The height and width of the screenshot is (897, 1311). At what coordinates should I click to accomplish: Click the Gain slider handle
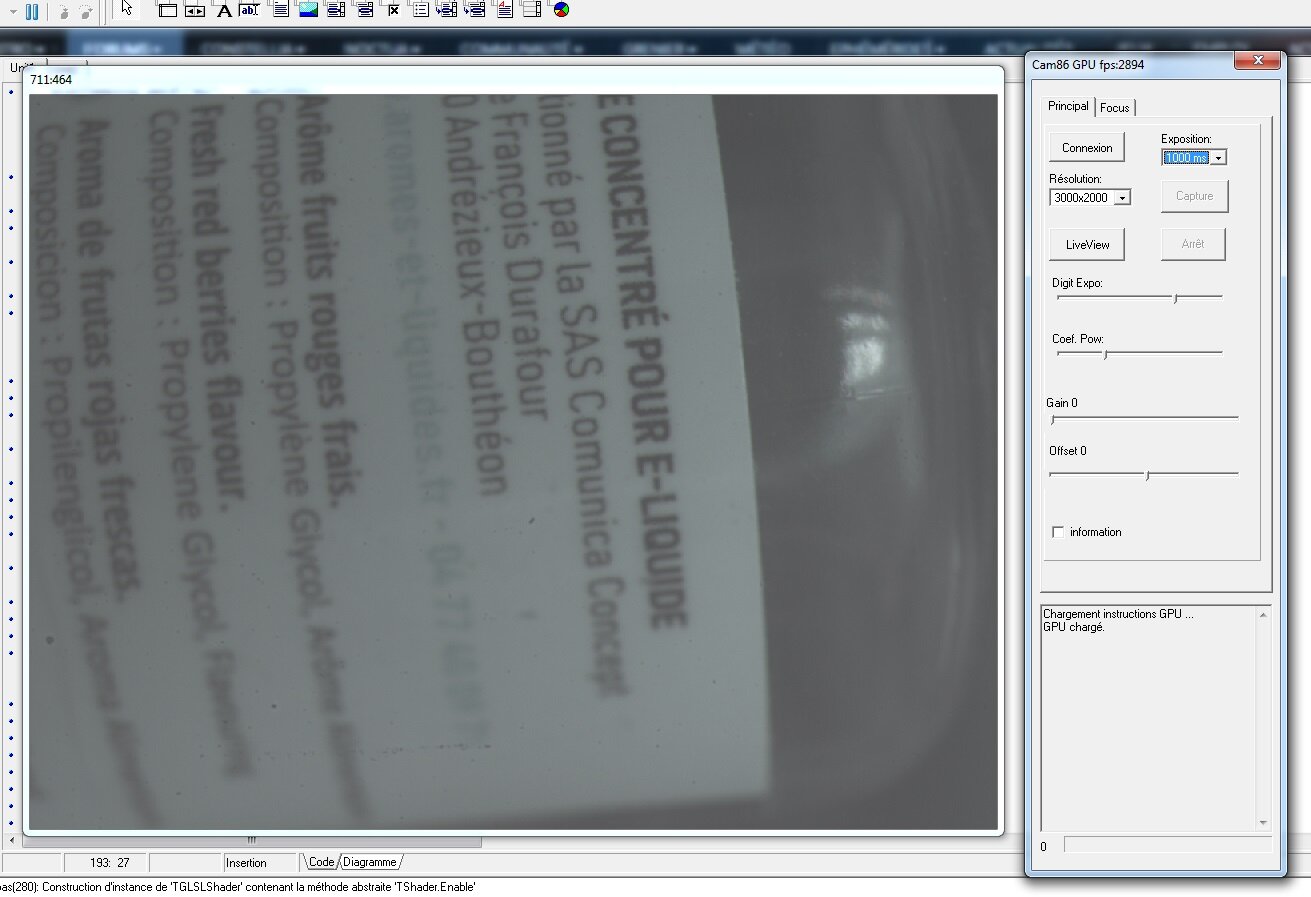click(1053, 420)
